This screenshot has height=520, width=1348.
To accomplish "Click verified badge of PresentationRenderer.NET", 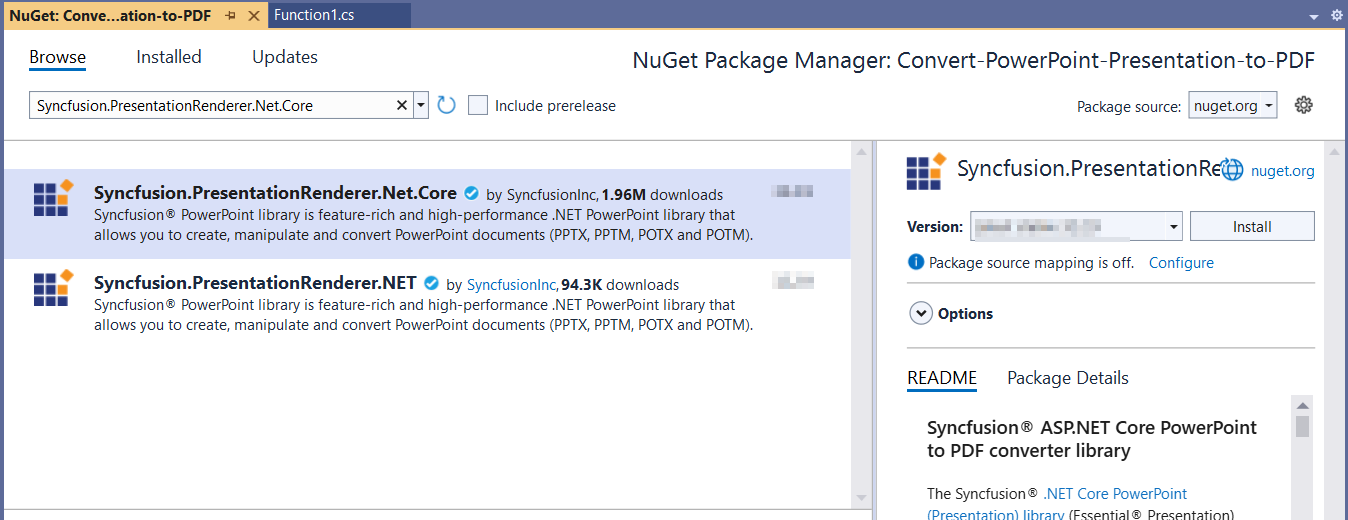I will coord(432,284).
